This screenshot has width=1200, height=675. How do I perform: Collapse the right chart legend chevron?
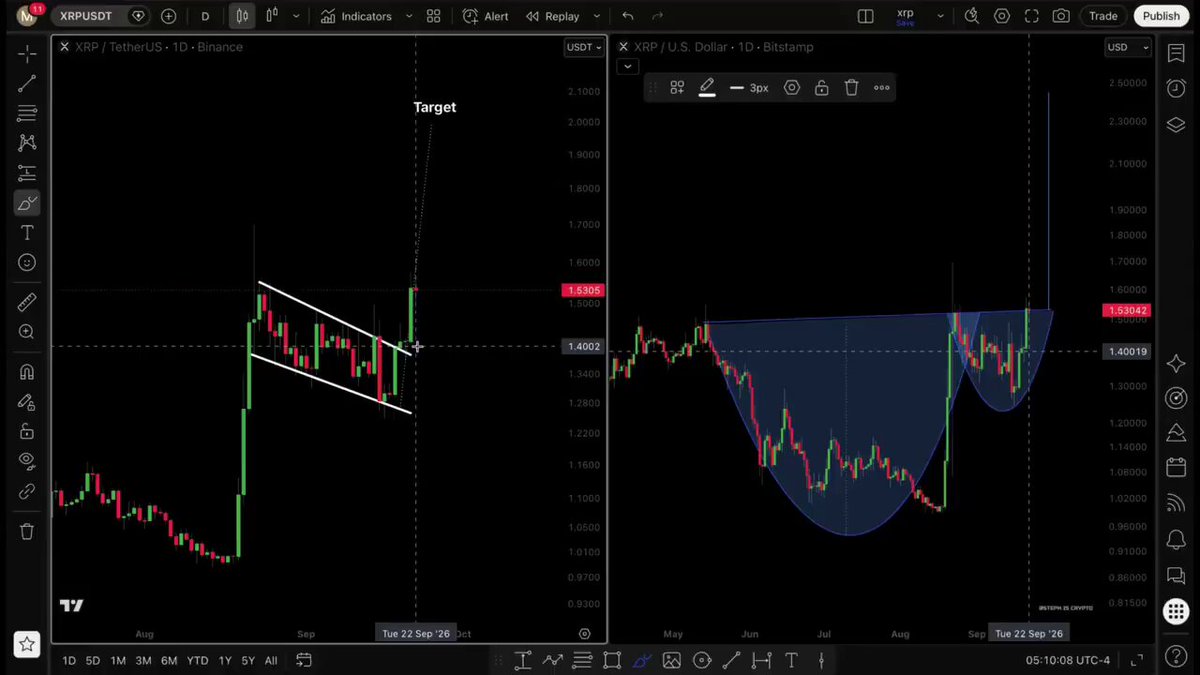point(627,67)
